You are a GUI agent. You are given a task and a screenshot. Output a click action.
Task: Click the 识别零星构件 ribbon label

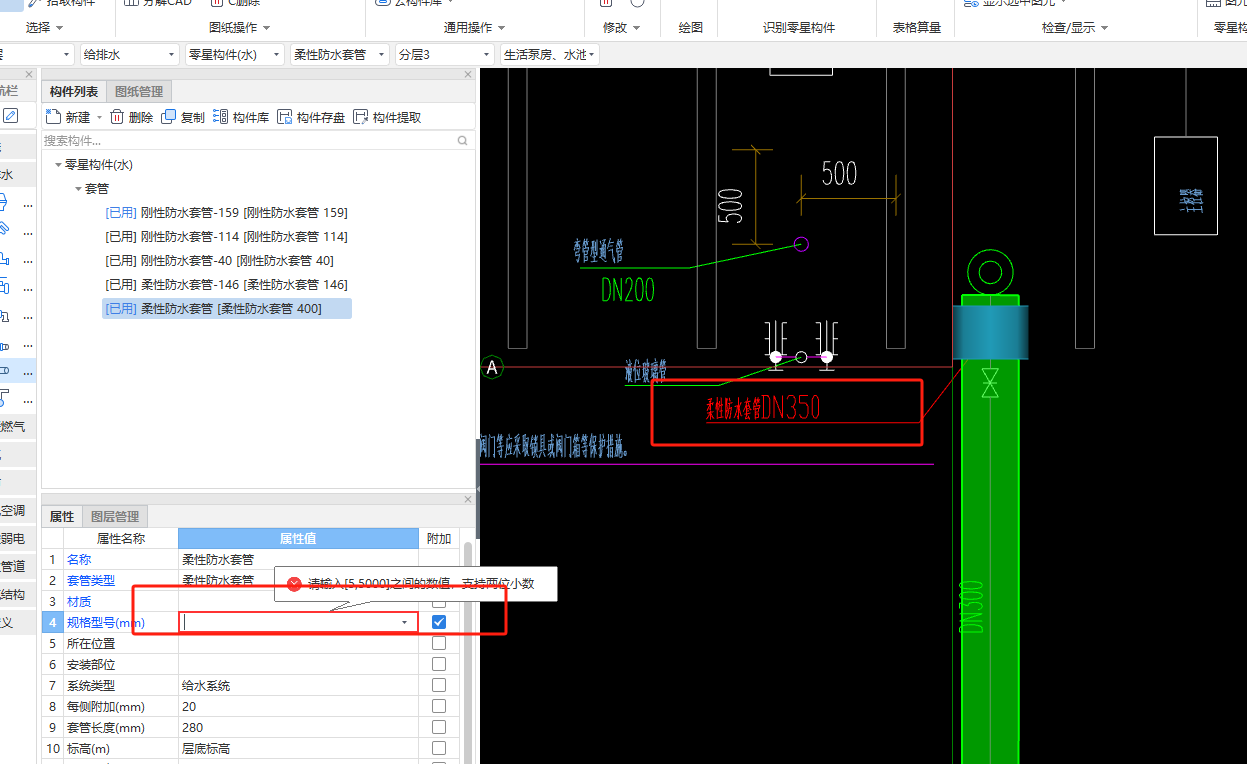tap(799, 27)
